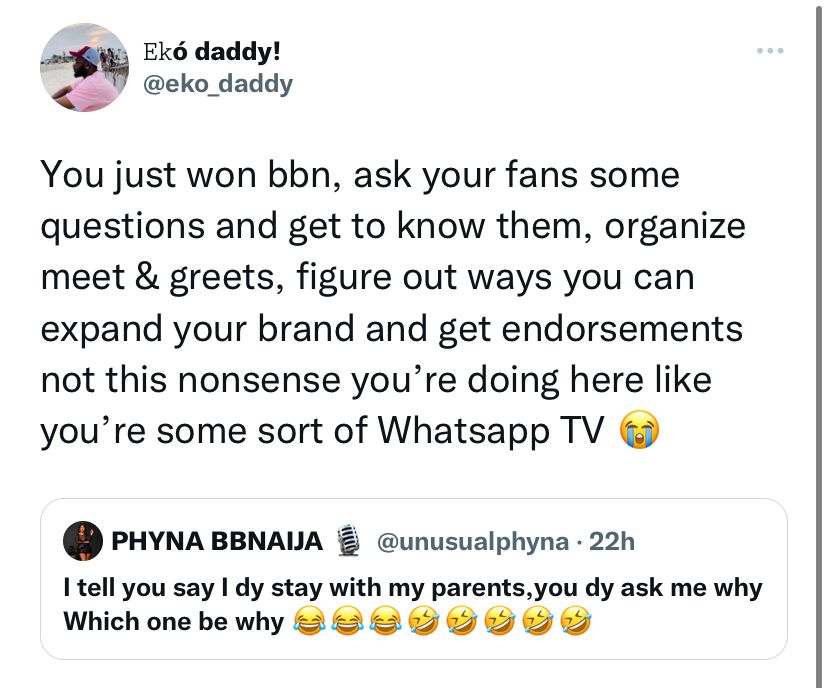Click the 22h timestamp
The height and width of the screenshot is (688, 828).
pos(611,541)
